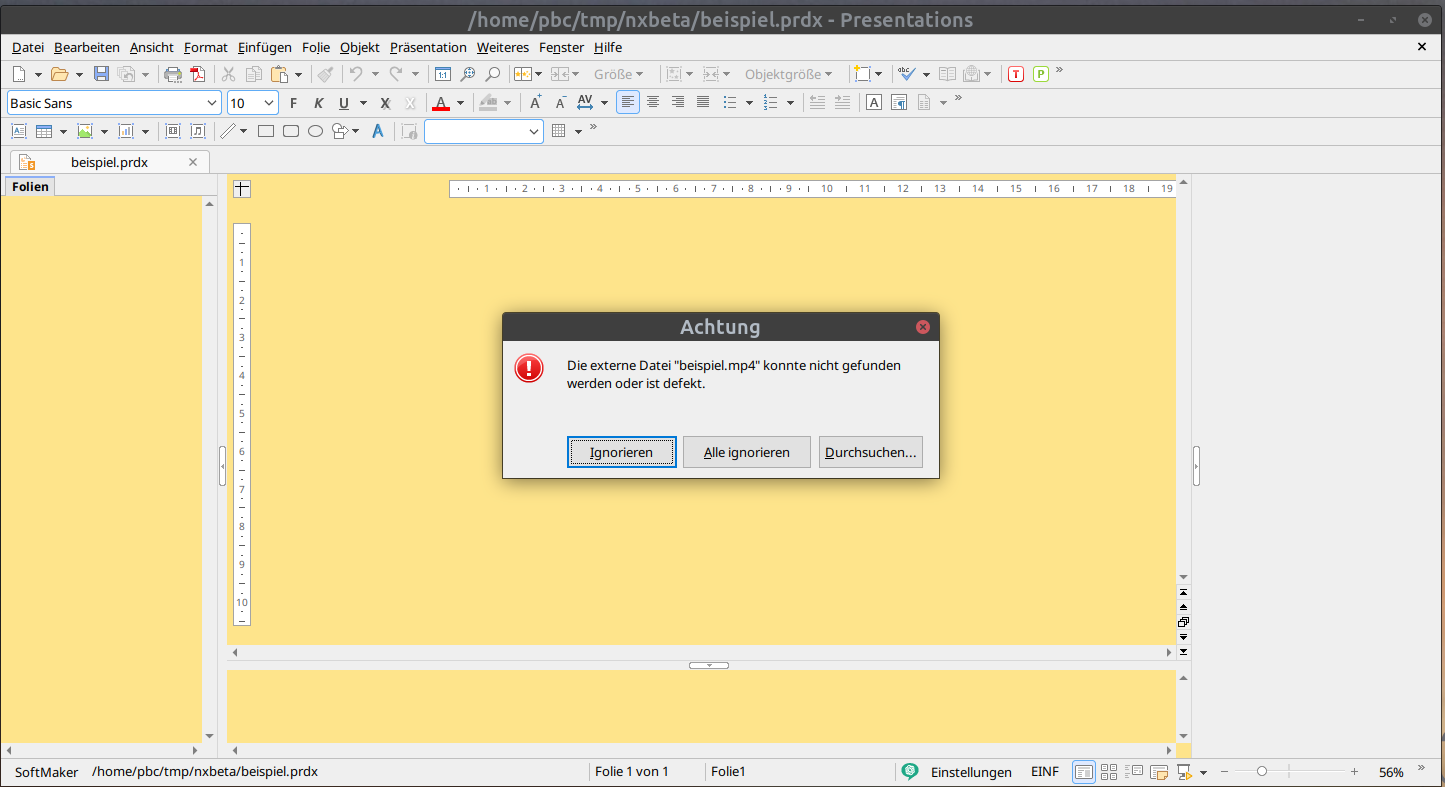Open the Basic Sans font dropdown

pyautogui.click(x=212, y=103)
